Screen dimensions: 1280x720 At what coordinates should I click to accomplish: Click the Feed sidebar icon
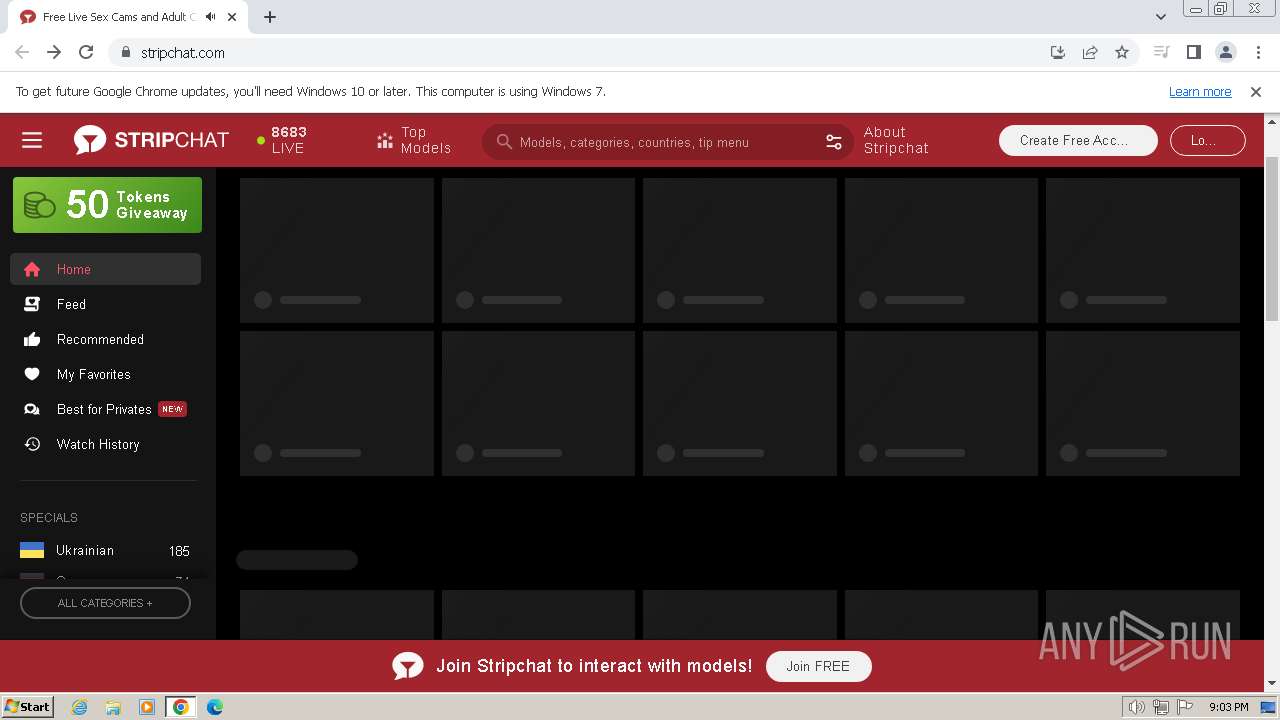32,304
